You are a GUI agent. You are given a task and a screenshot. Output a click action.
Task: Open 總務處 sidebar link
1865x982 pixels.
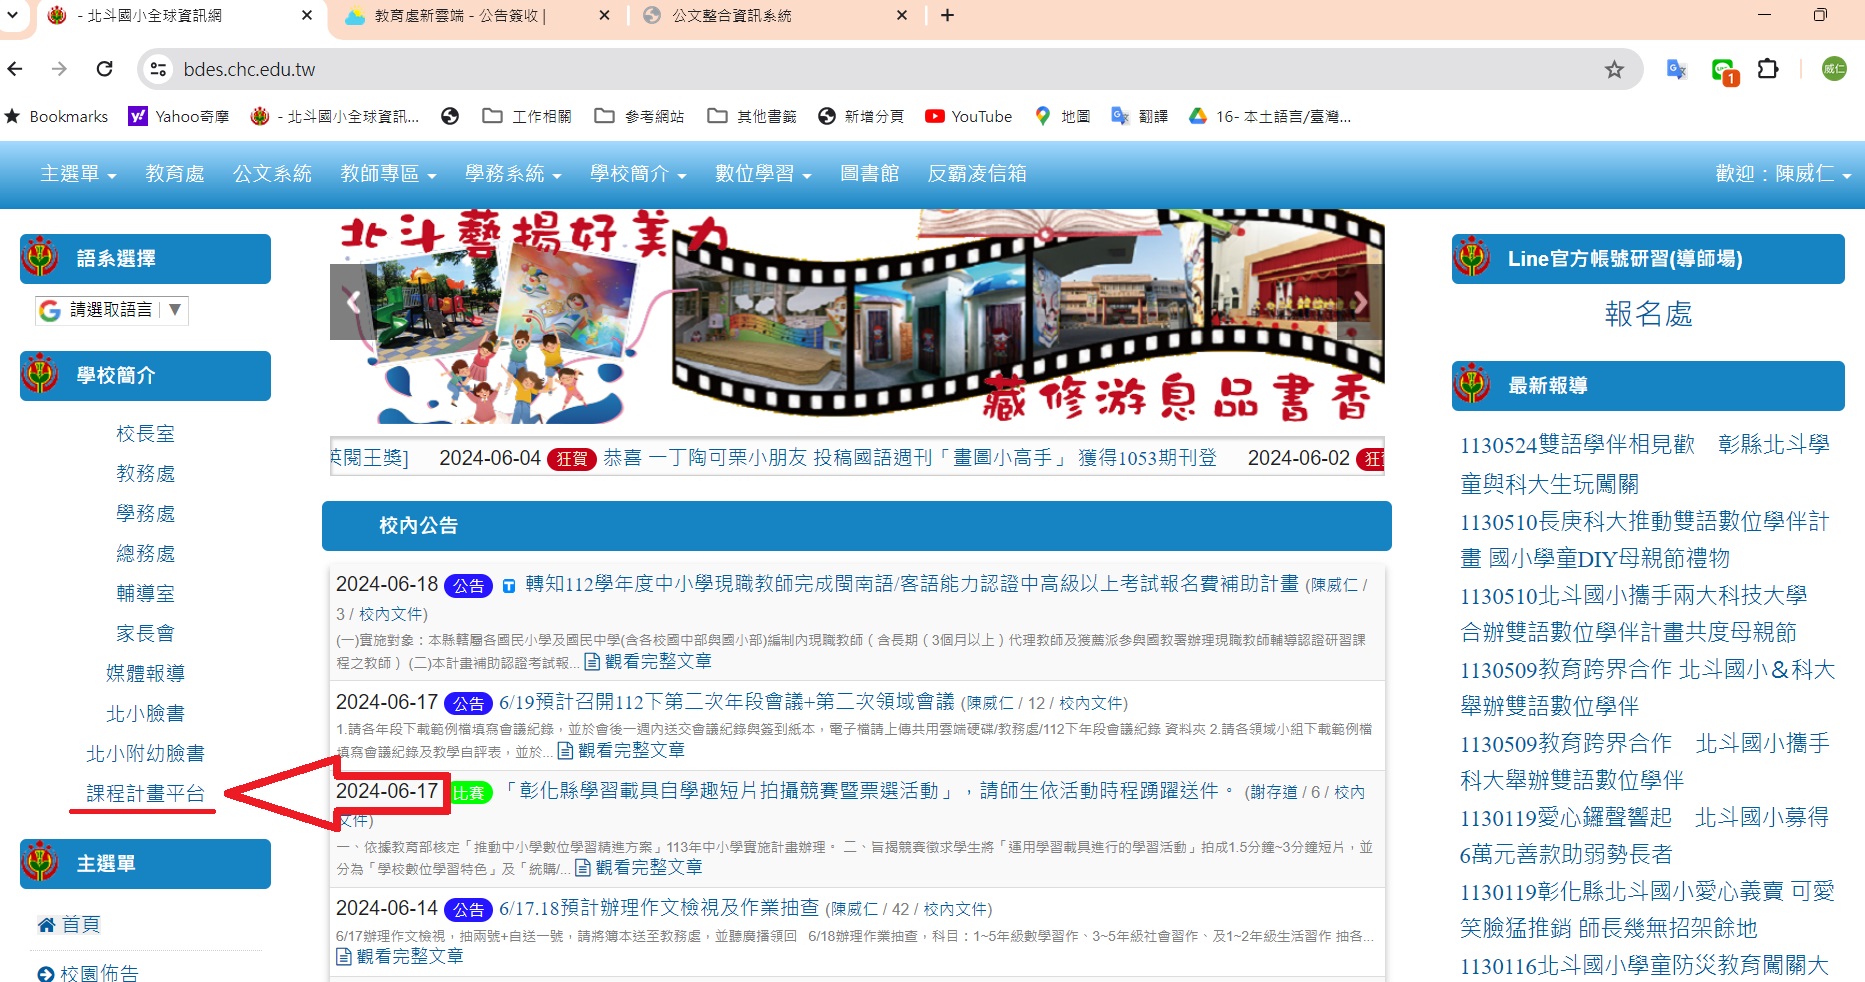(x=146, y=554)
